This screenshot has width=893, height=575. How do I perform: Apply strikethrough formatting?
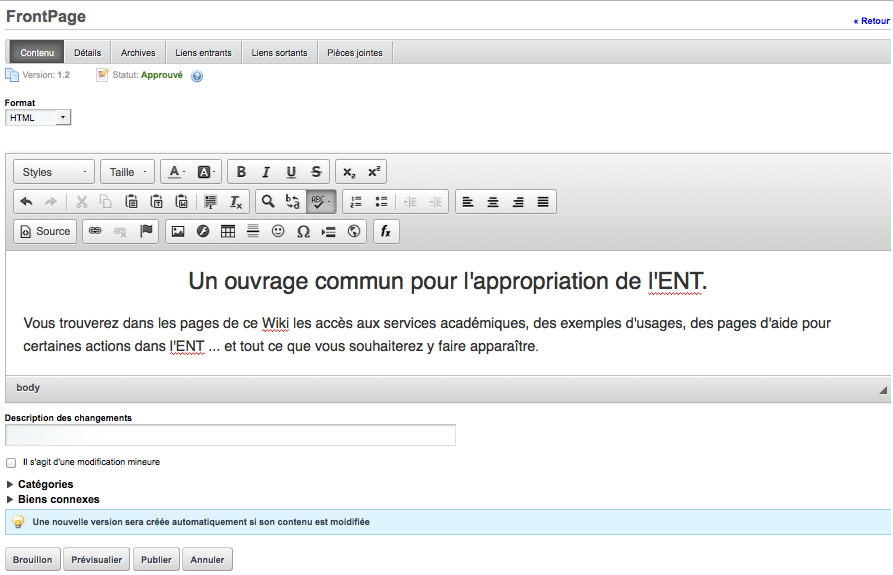click(x=316, y=172)
